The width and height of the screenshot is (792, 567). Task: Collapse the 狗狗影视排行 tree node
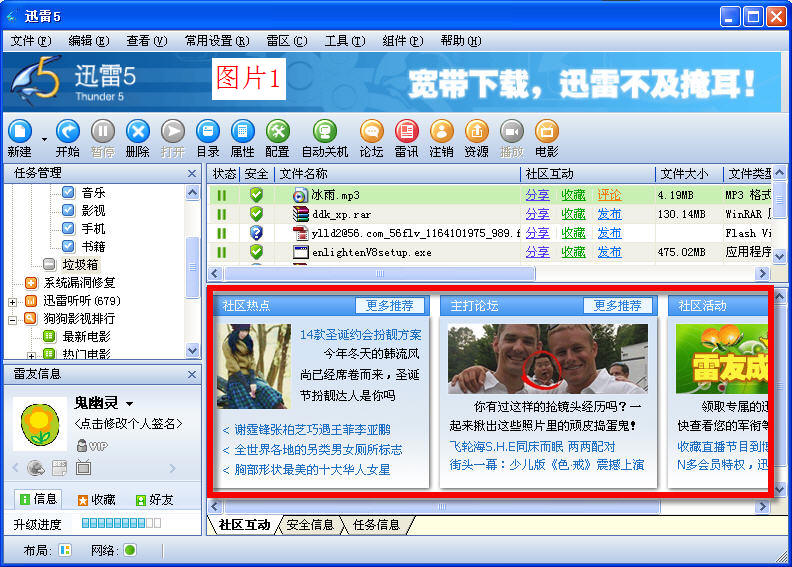click(x=13, y=320)
